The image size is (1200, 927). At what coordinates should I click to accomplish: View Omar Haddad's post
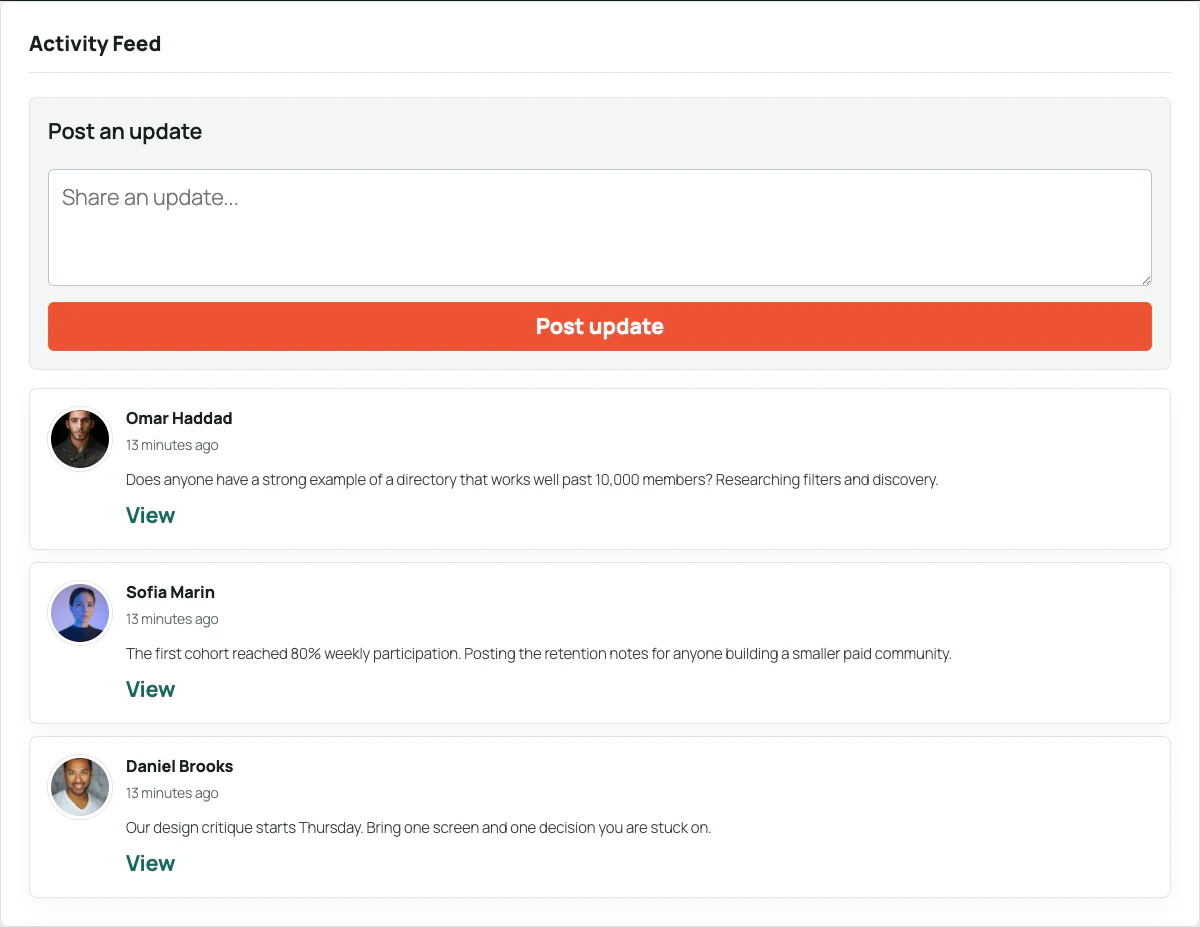(x=150, y=516)
